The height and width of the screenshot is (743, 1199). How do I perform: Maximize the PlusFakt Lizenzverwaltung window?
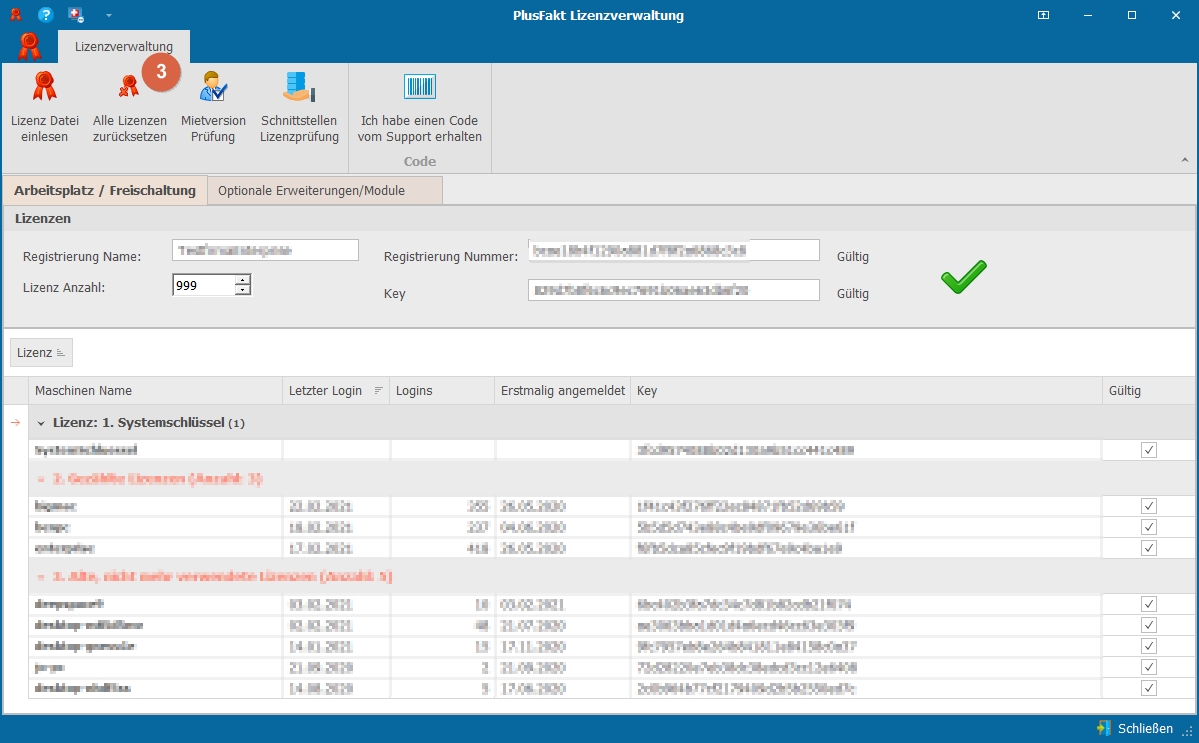point(1132,15)
